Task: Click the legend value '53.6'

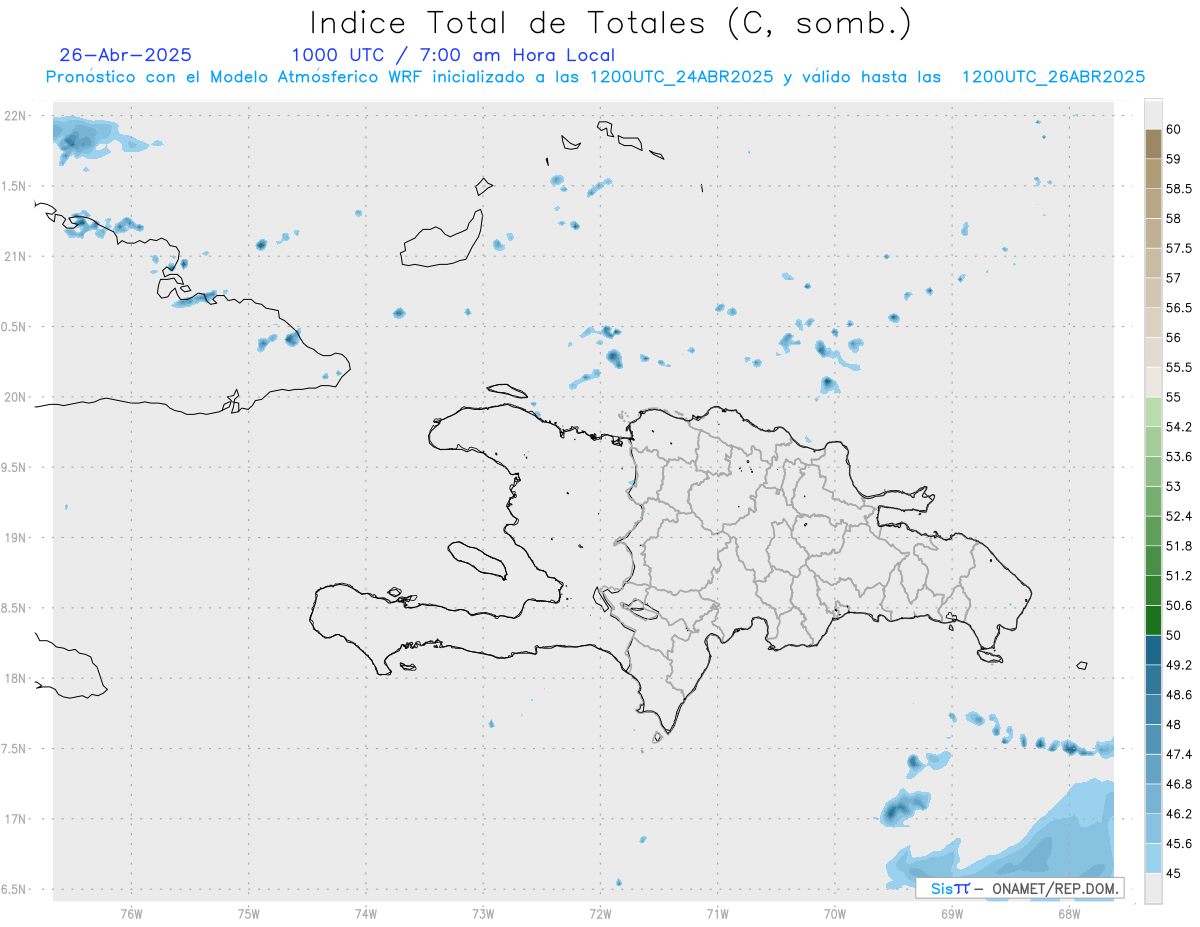Action: click(x=1179, y=457)
